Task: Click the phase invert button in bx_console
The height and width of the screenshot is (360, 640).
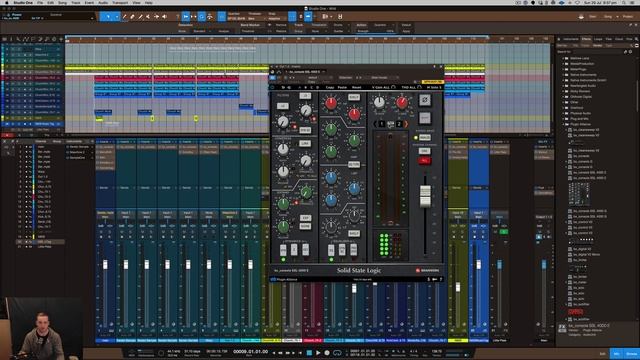Action: click(424, 100)
